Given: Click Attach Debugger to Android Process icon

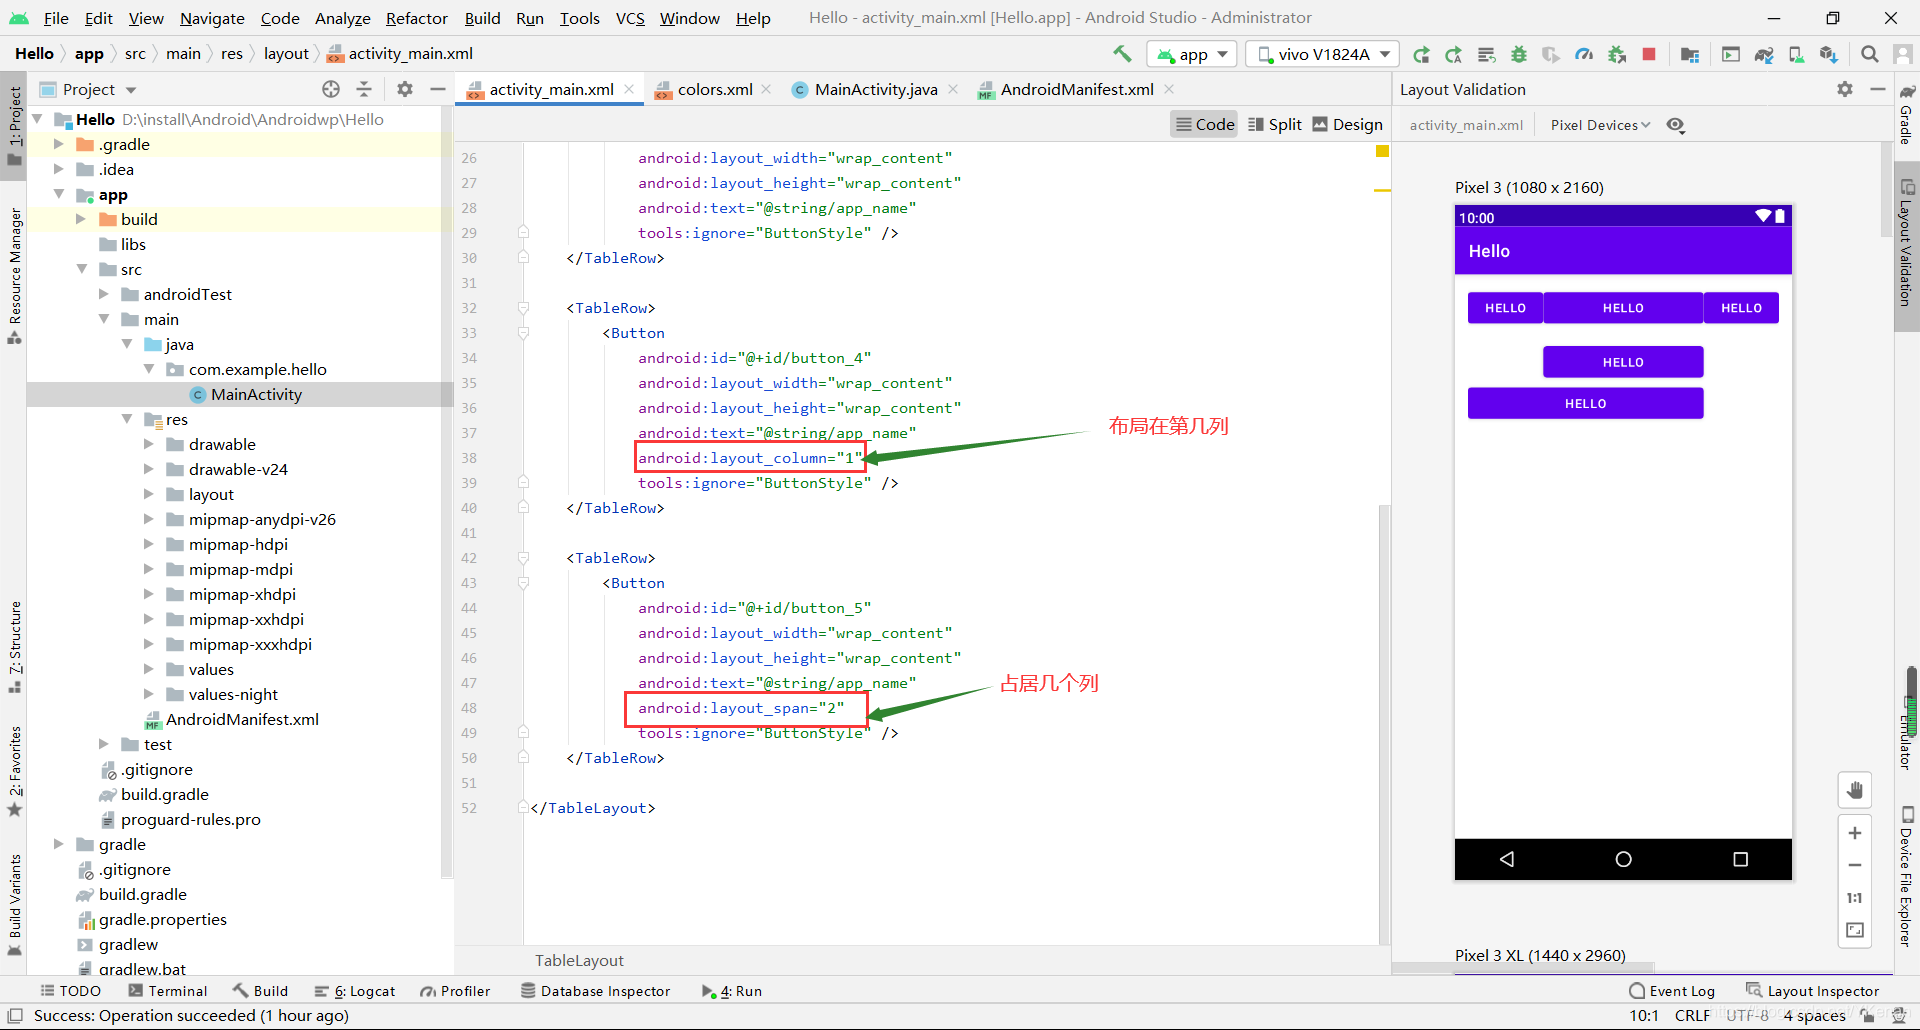Looking at the screenshot, I should (x=1616, y=54).
